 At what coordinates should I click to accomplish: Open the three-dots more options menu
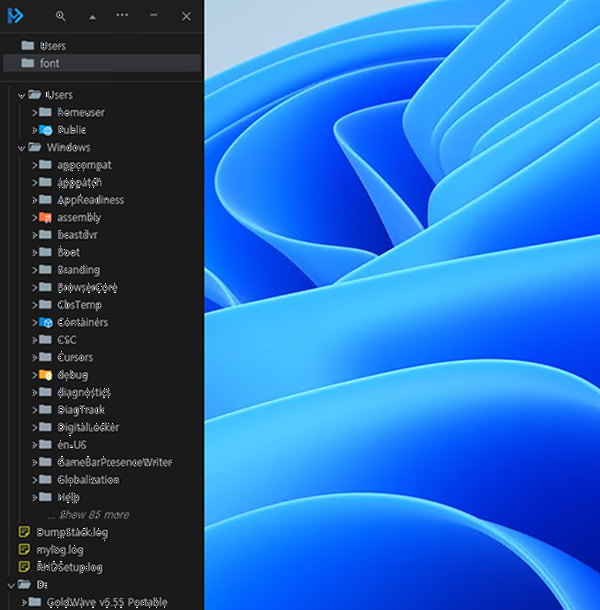[x=122, y=15]
